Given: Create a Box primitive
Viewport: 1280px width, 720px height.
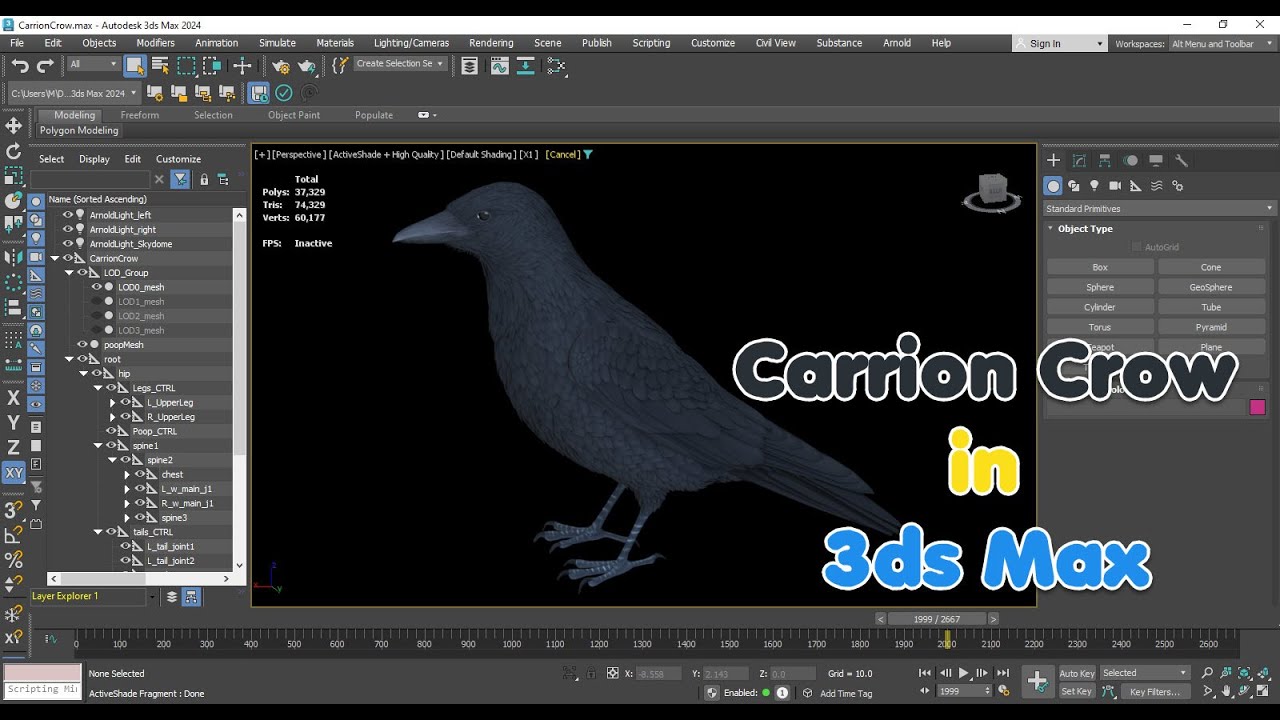Looking at the screenshot, I should (x=1100, y=267).
